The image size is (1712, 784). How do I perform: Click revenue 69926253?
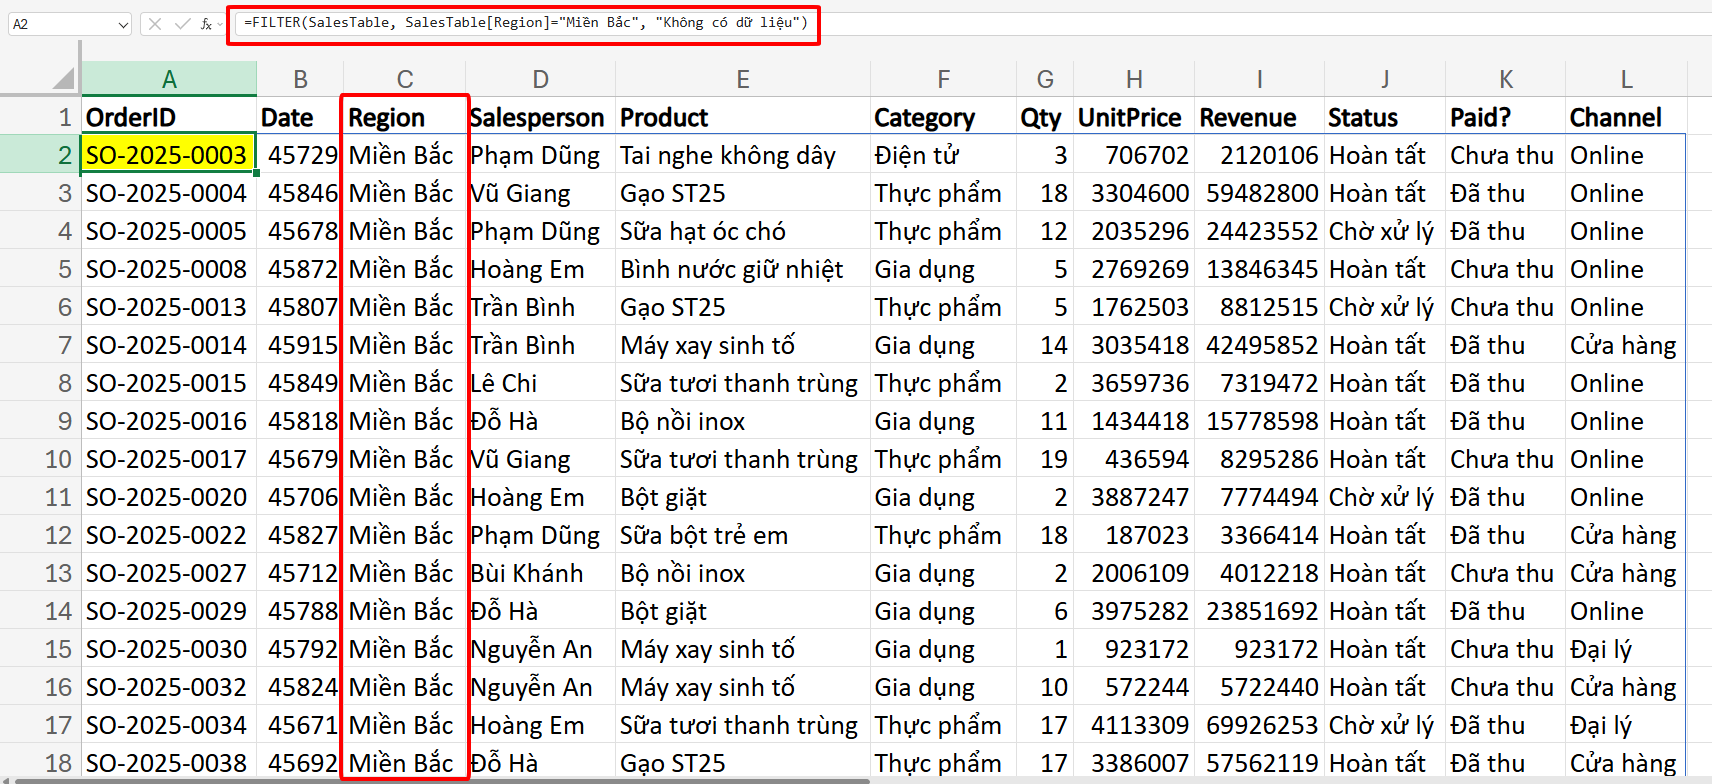click(x=1259, y=725)
